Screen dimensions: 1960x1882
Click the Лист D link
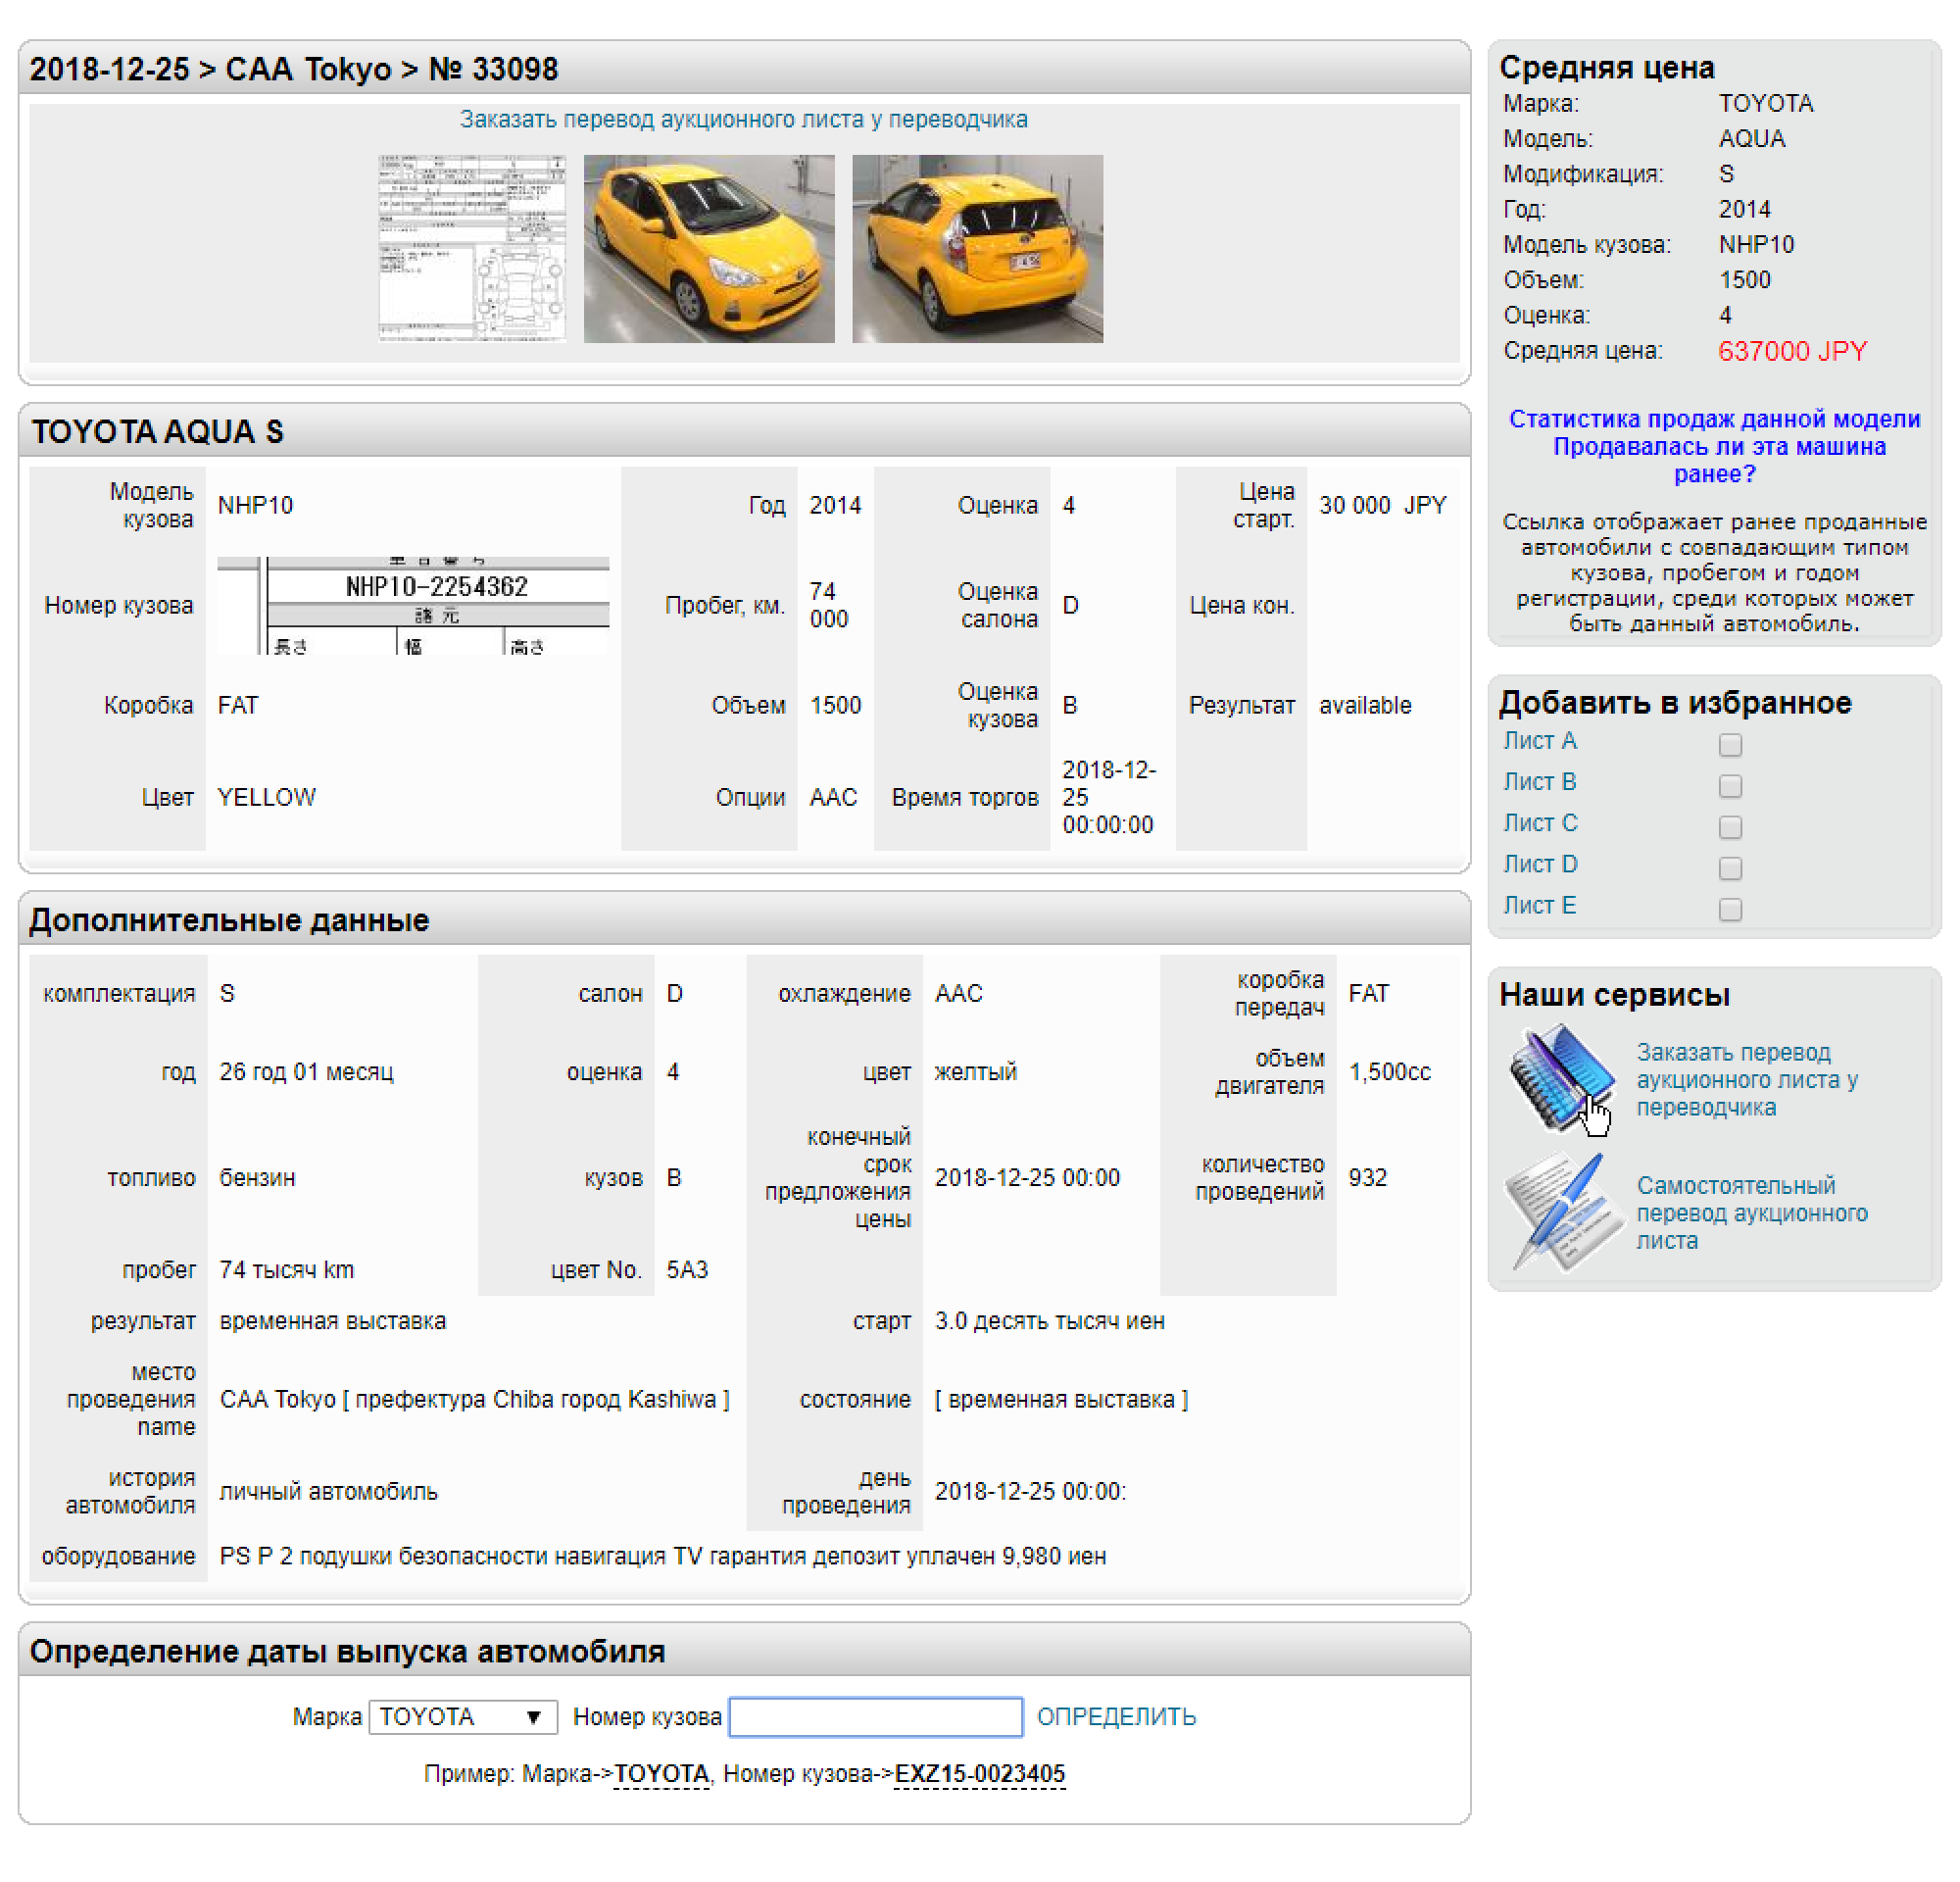(x=1539, y=863)
